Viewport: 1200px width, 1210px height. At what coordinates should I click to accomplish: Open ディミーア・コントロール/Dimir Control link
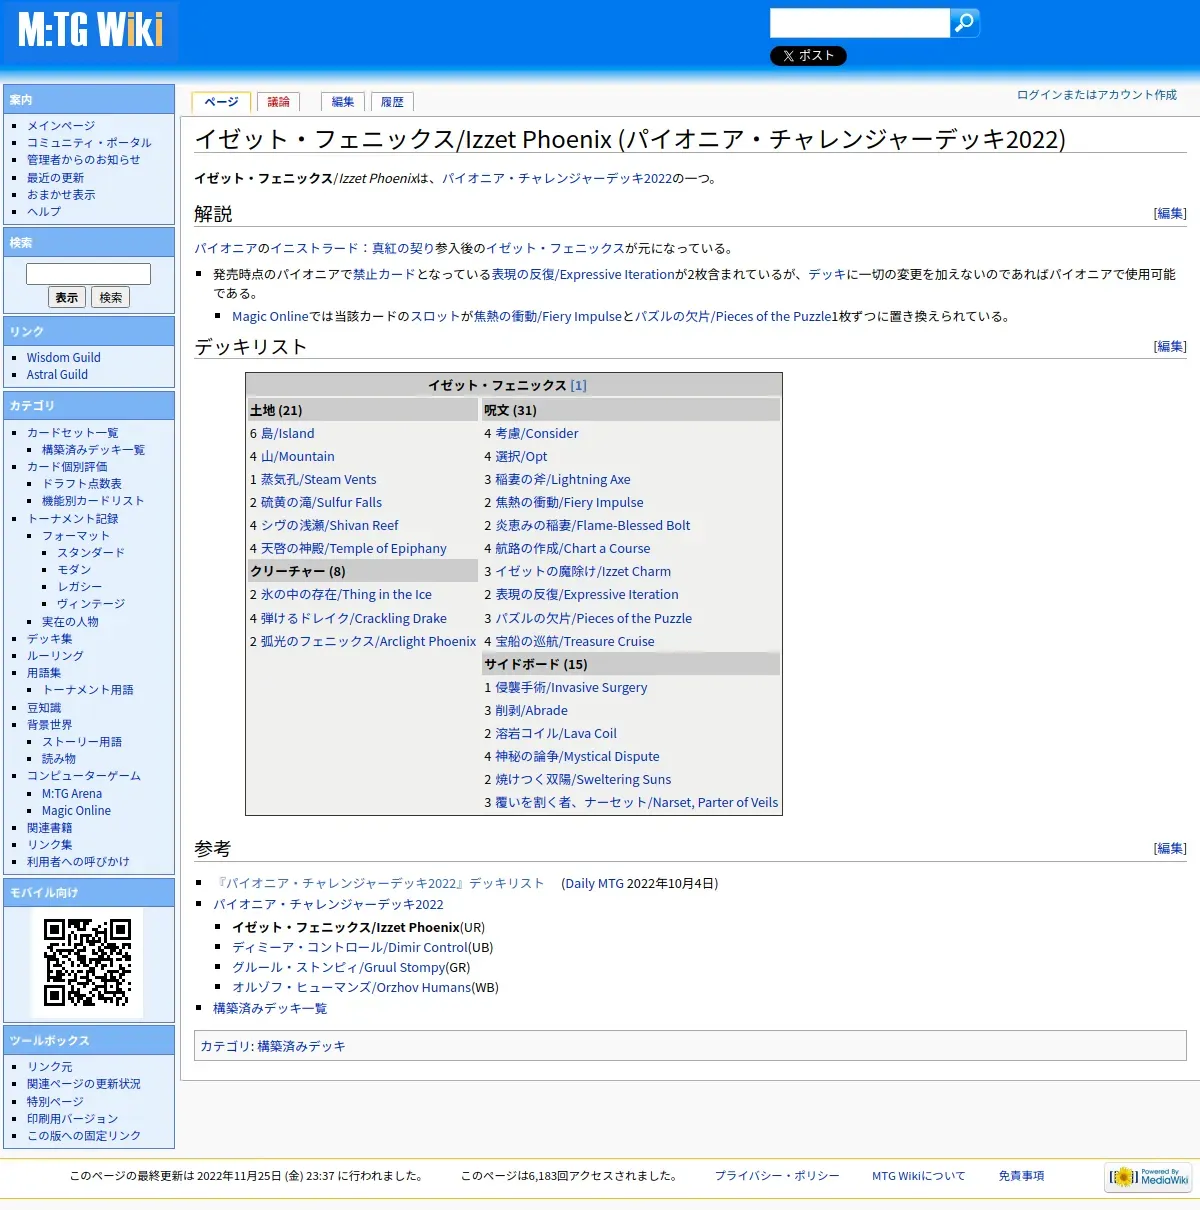pyautogui.click(x=350, y=948)
